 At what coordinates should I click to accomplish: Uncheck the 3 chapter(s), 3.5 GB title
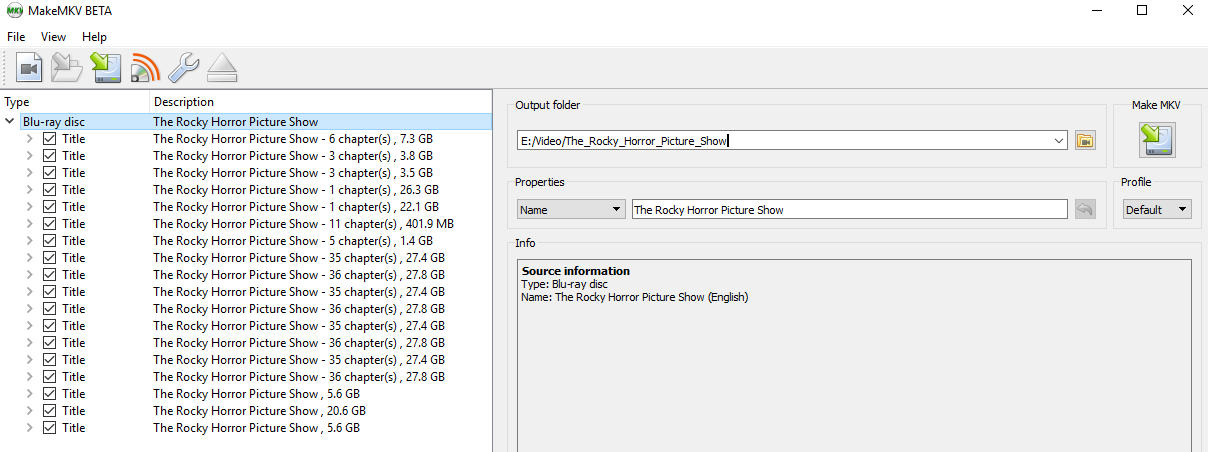pyautogui.click(x=49, y=173)
